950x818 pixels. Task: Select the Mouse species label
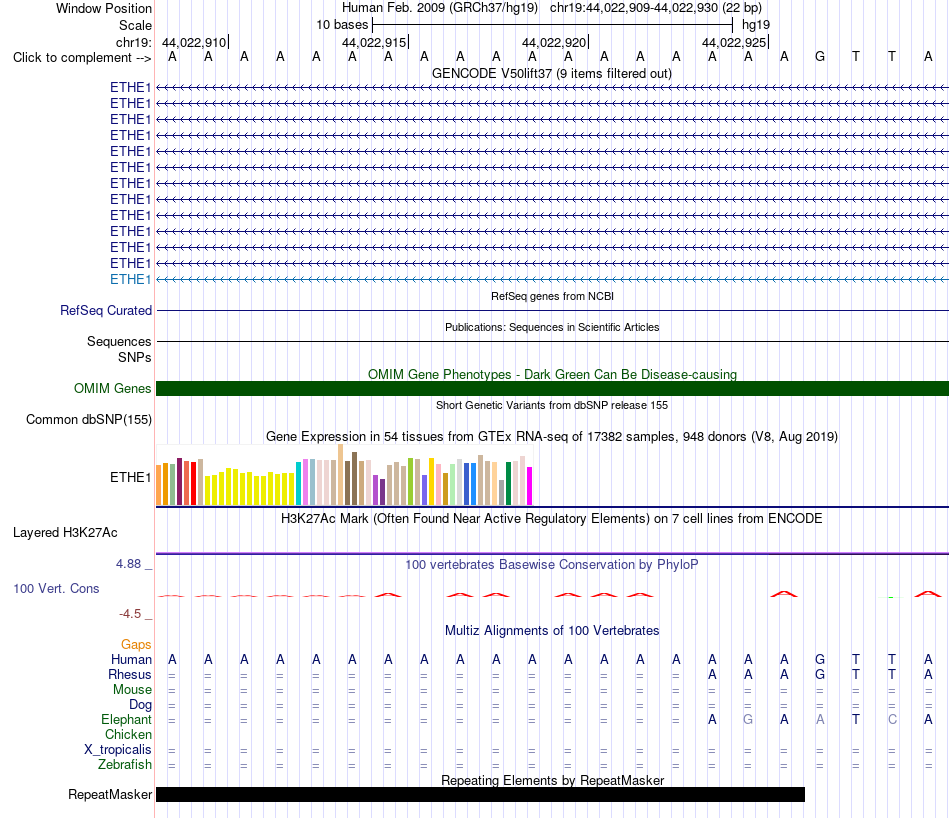click(x=132, y=690)
